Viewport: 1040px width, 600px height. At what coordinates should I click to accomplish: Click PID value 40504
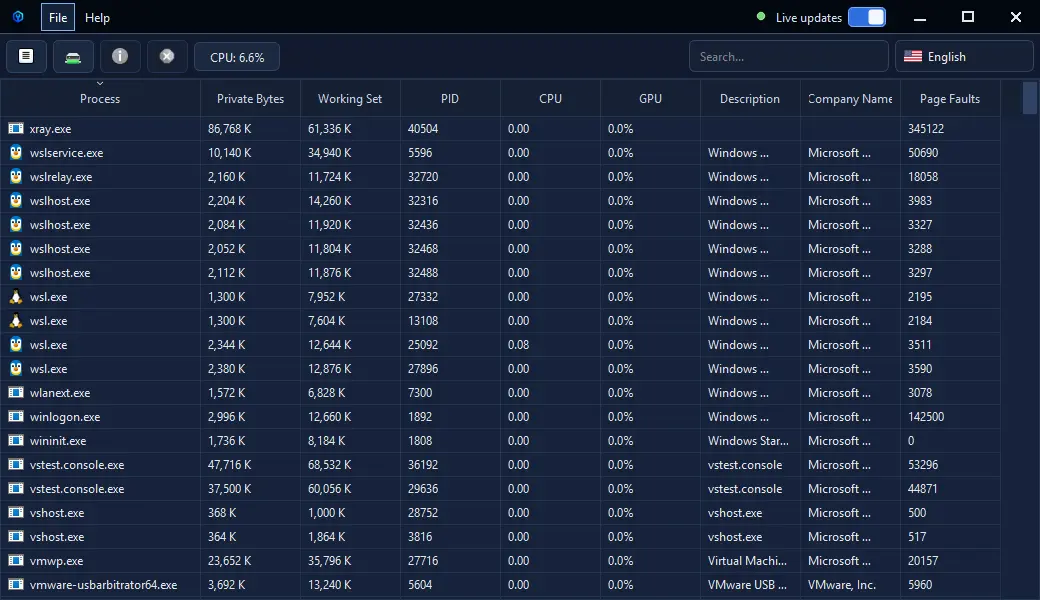click(x=423, y=129)
